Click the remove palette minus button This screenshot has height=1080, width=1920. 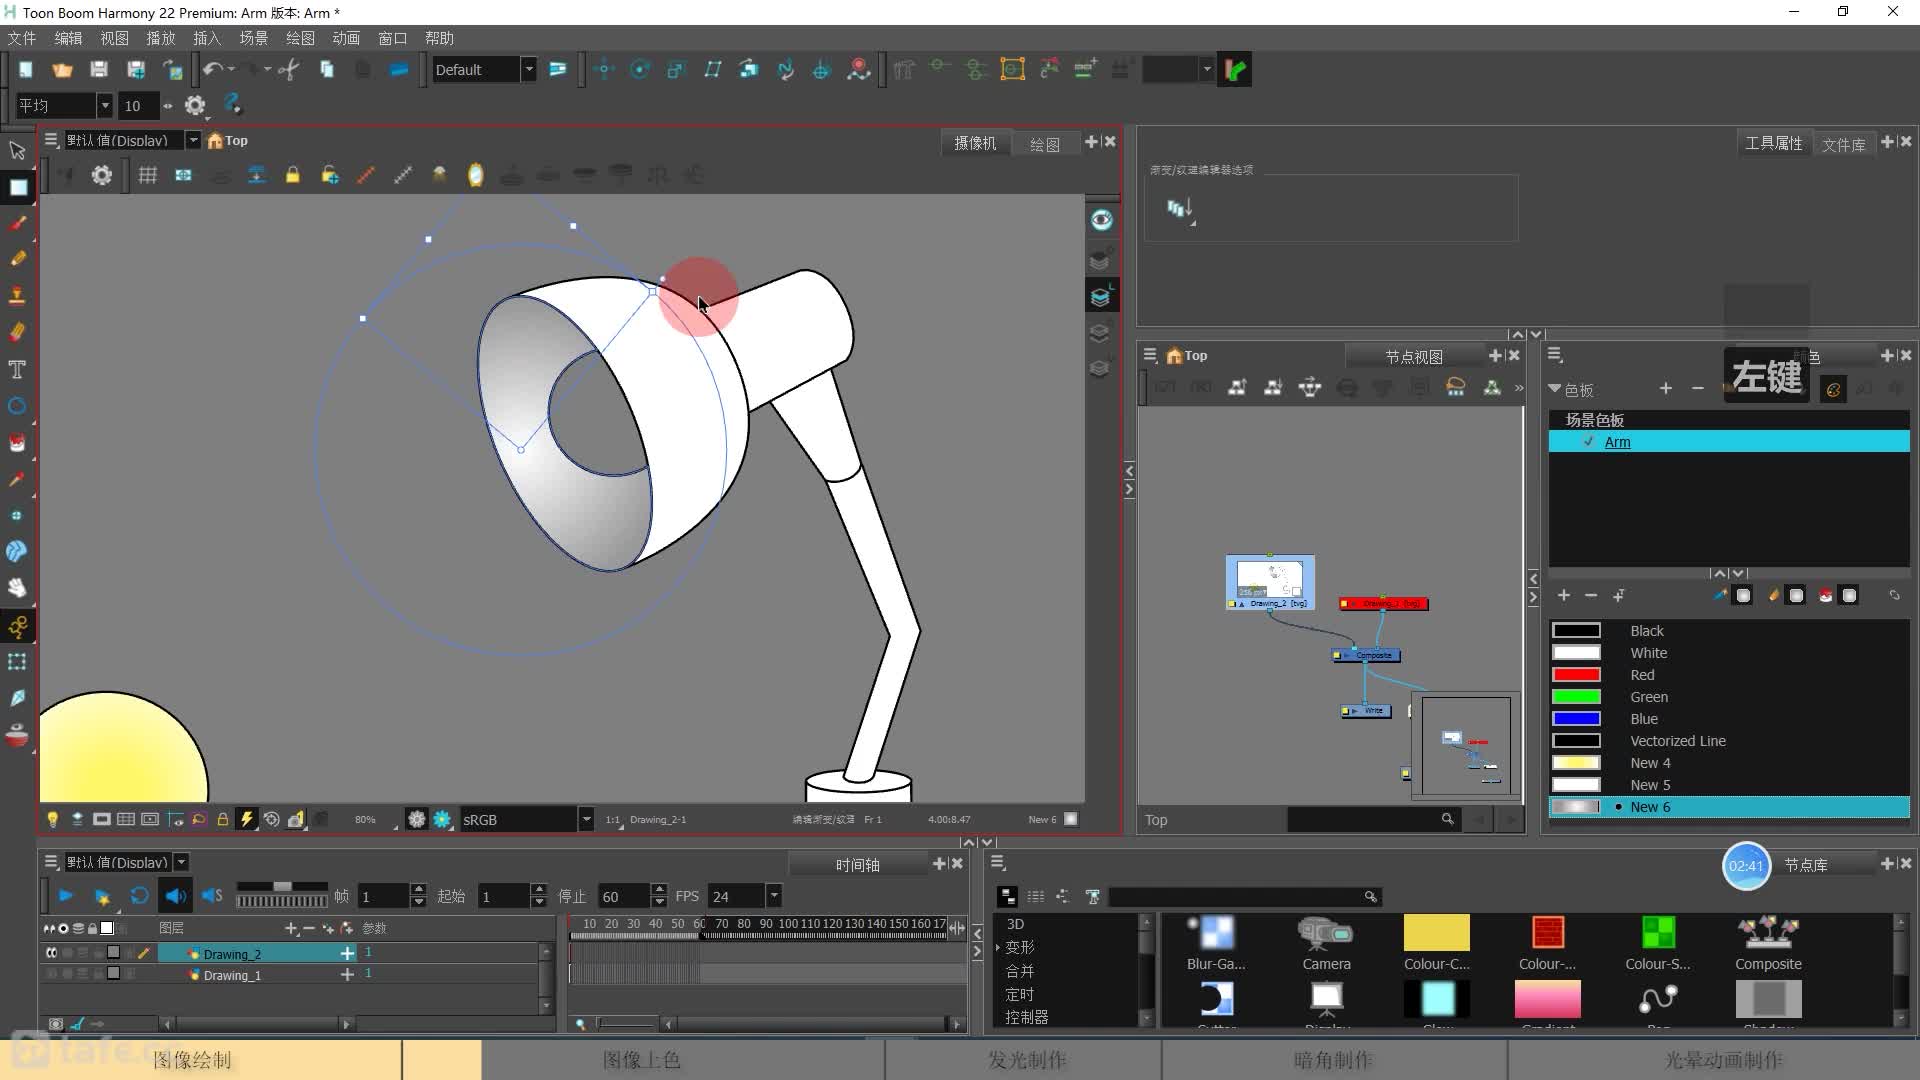pyautogui.click(x=1698, y=388)
